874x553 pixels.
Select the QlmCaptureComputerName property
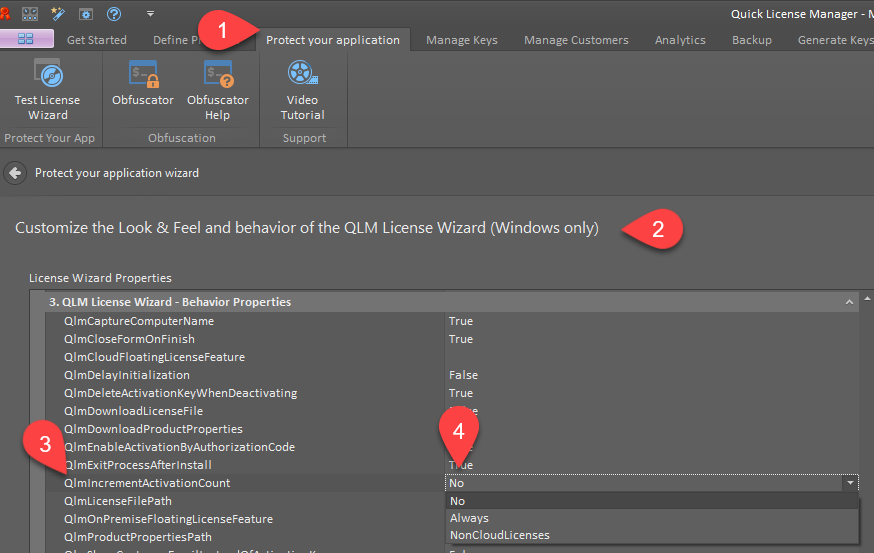coord(139,321)
